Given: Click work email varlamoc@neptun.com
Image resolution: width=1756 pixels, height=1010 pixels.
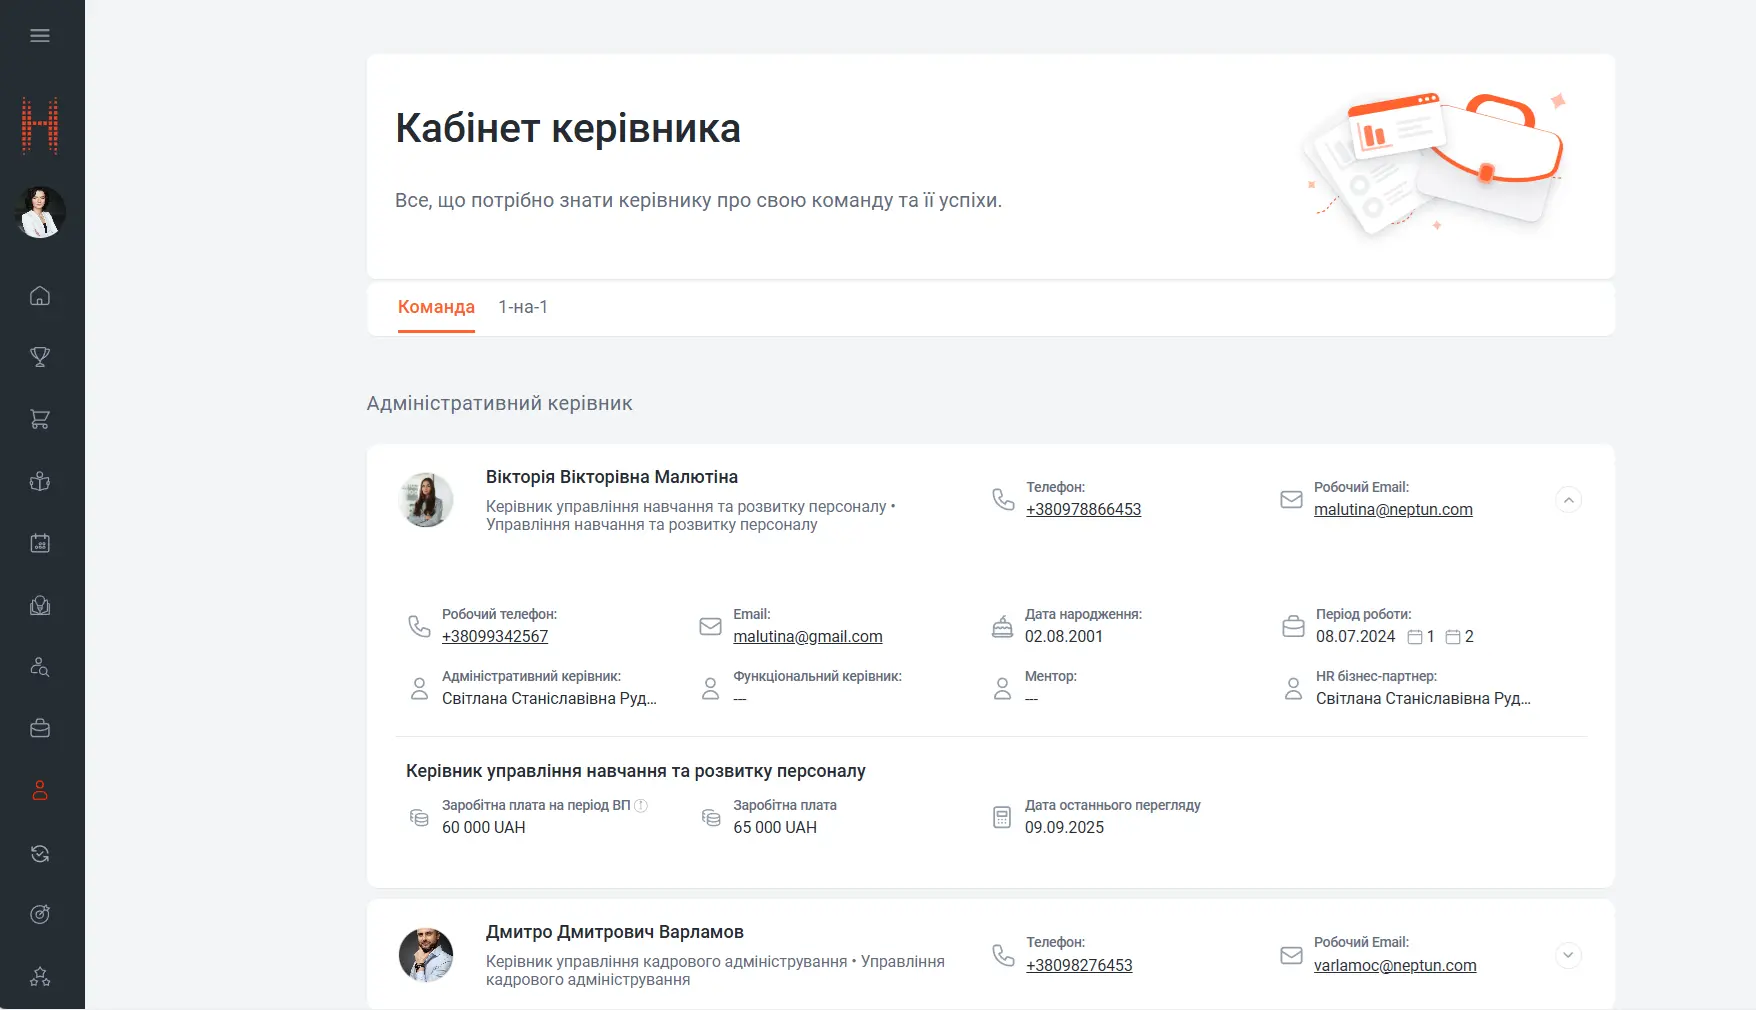Looking at the screenshot, I should pyautogui.click(x=1394, y=965).
